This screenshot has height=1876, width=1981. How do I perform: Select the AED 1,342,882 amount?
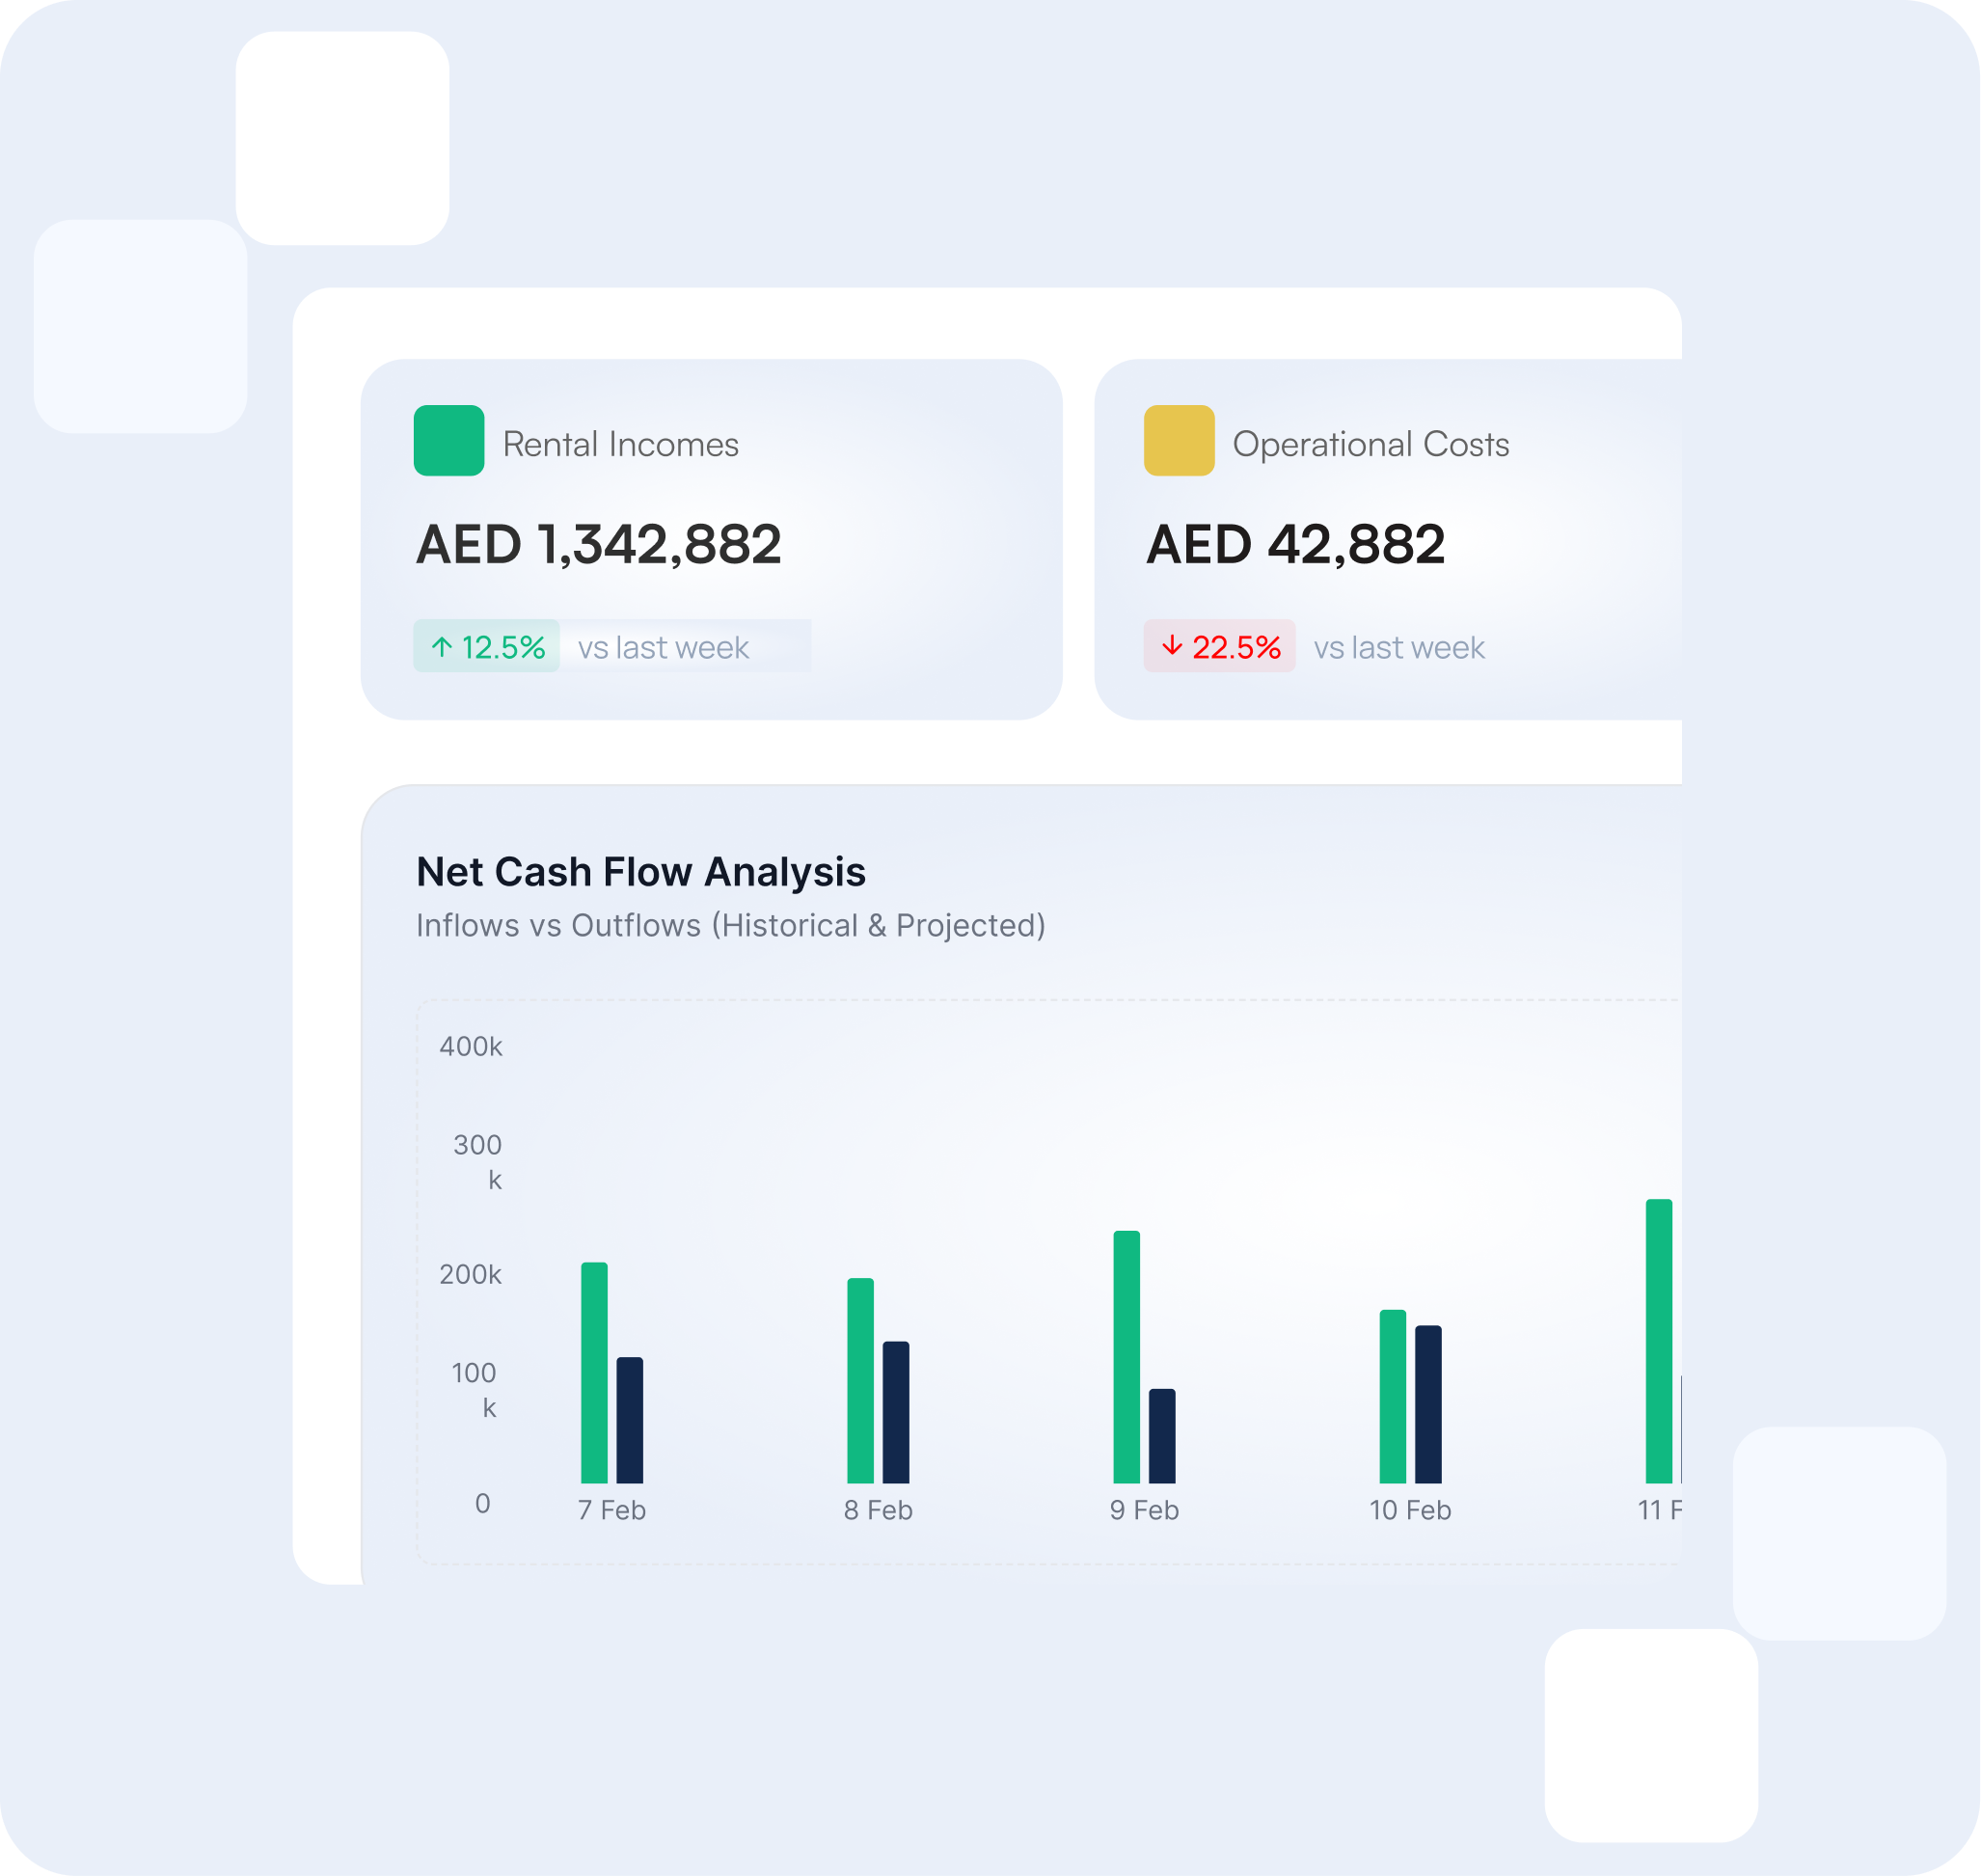(599, 545)
